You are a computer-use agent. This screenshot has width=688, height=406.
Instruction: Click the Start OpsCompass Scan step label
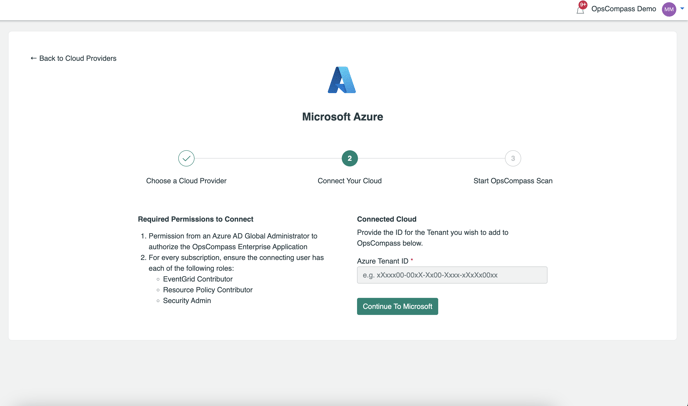coord(513,181)
